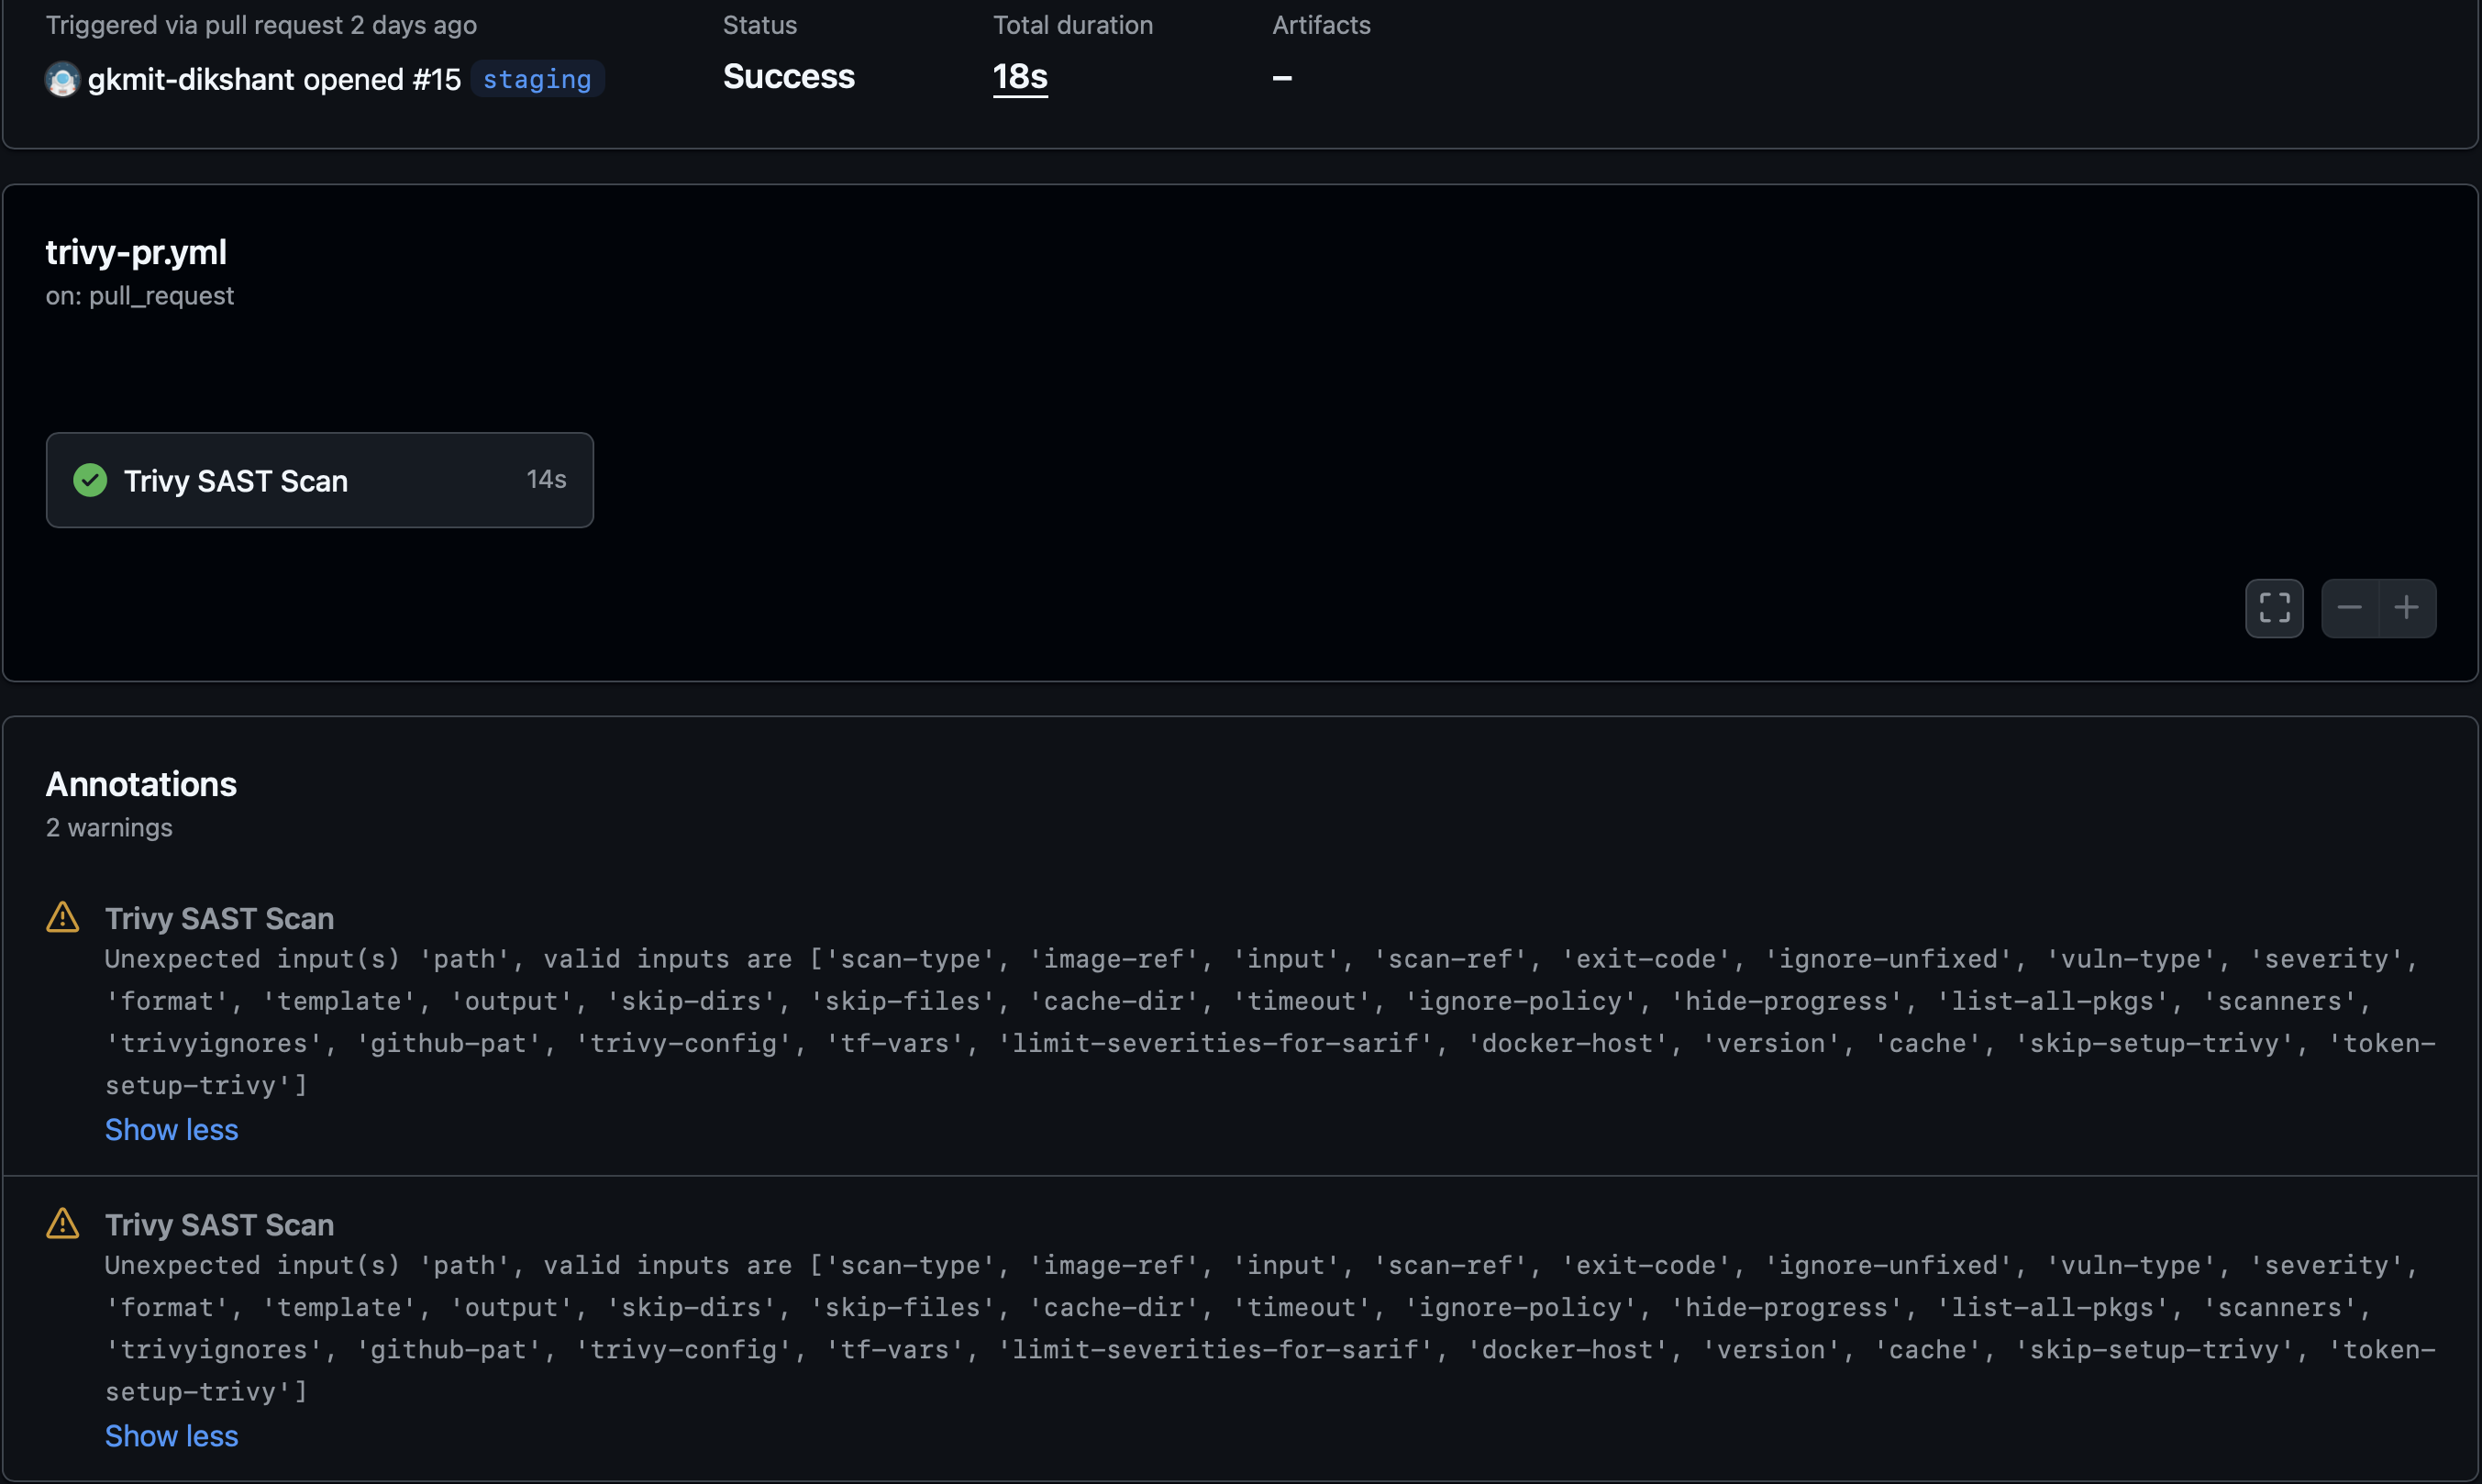Click gkmit-dikshant's astronaut profile avatar
The height and width of the screenshot is (1484, 2482).
[61, 79]
